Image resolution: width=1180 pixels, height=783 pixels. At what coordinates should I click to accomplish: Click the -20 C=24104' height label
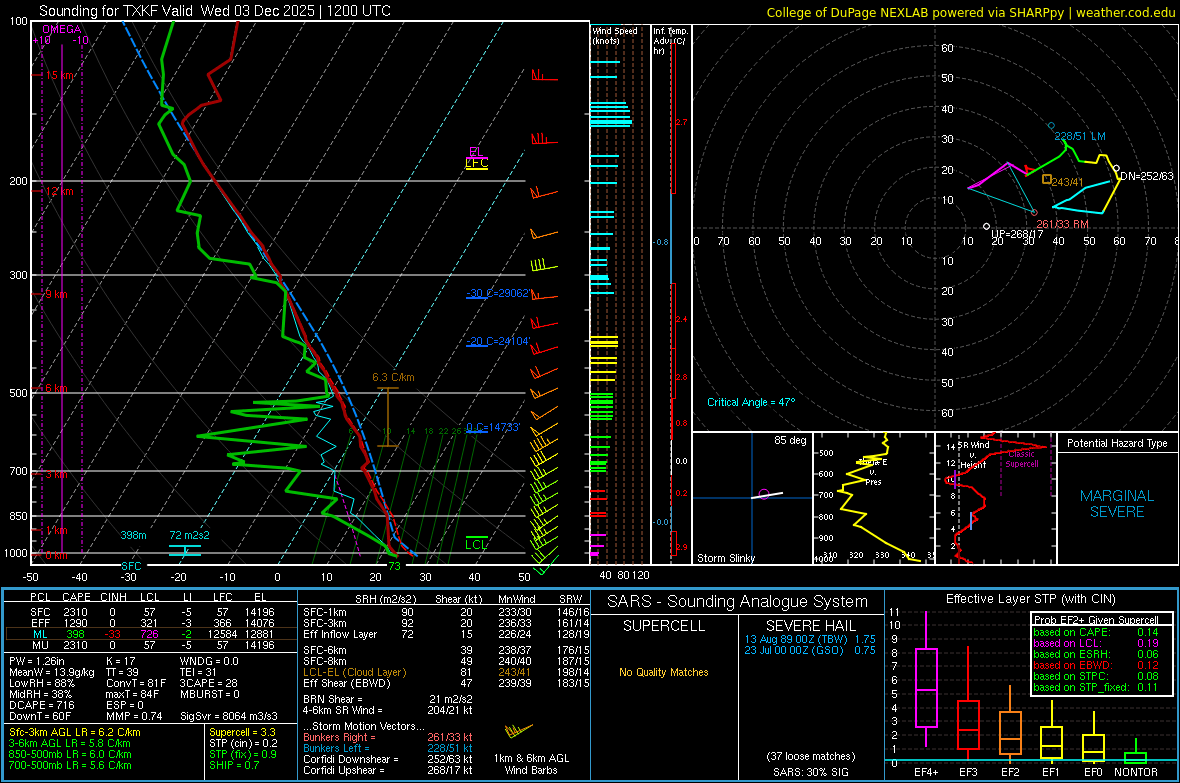(x=498, y=341)
